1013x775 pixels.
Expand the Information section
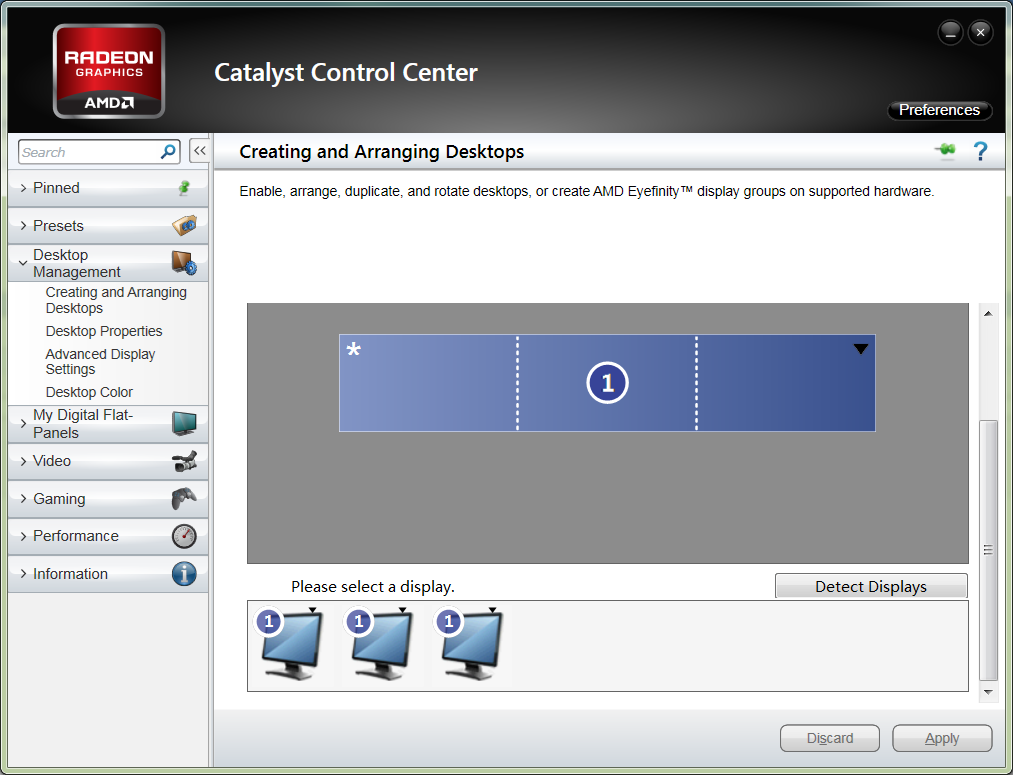point(108,574)
